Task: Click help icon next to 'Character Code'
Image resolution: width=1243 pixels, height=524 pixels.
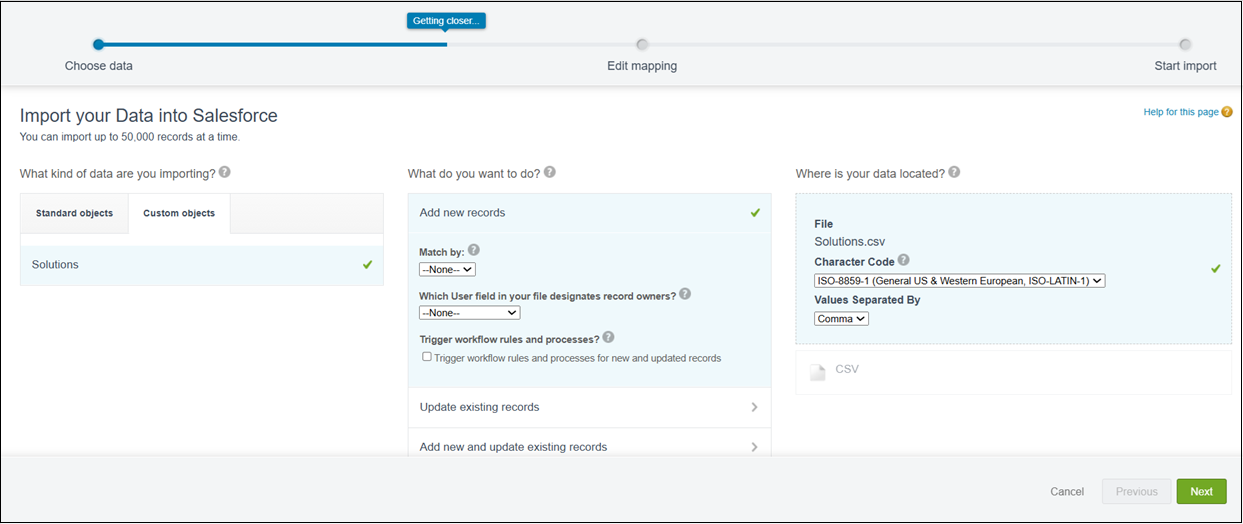Action: [904, 261]
